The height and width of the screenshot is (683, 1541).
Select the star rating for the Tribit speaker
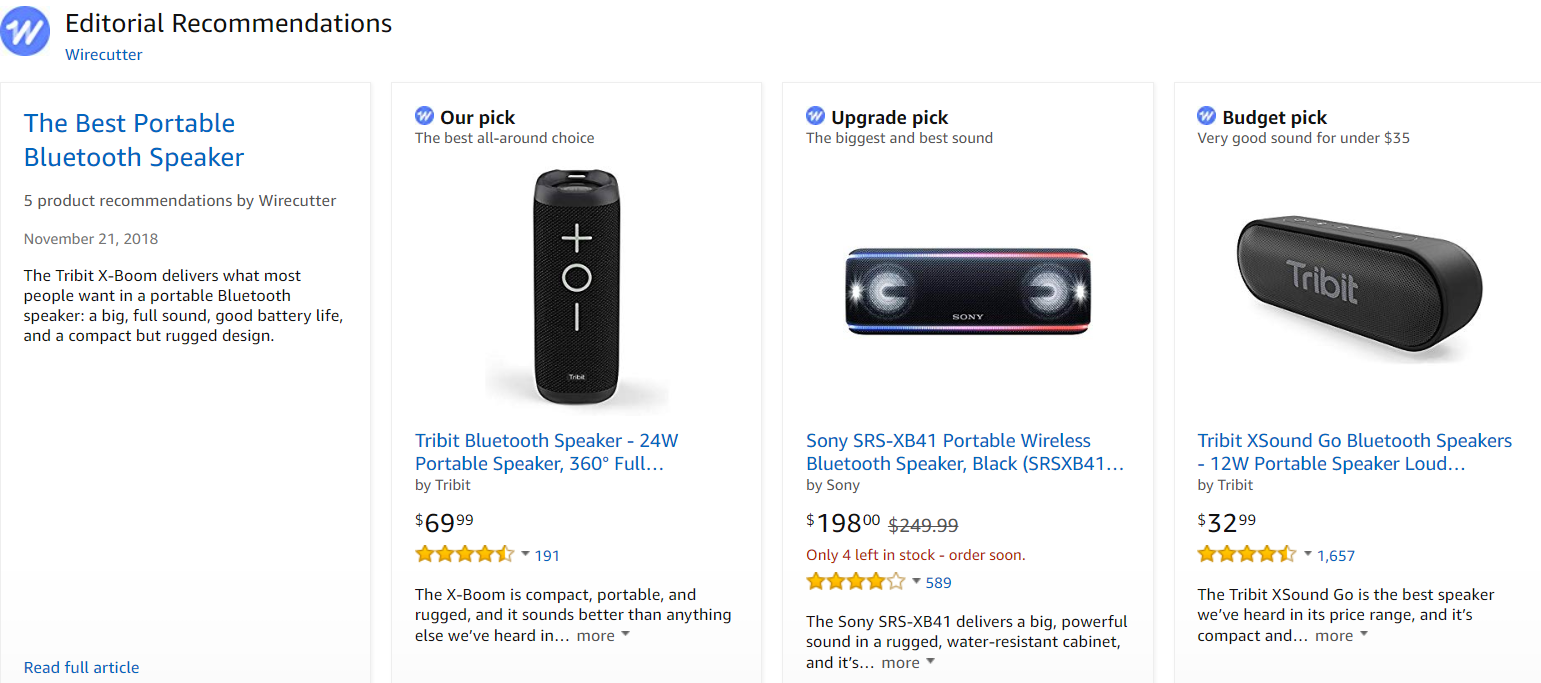click(x=465, y=552)
